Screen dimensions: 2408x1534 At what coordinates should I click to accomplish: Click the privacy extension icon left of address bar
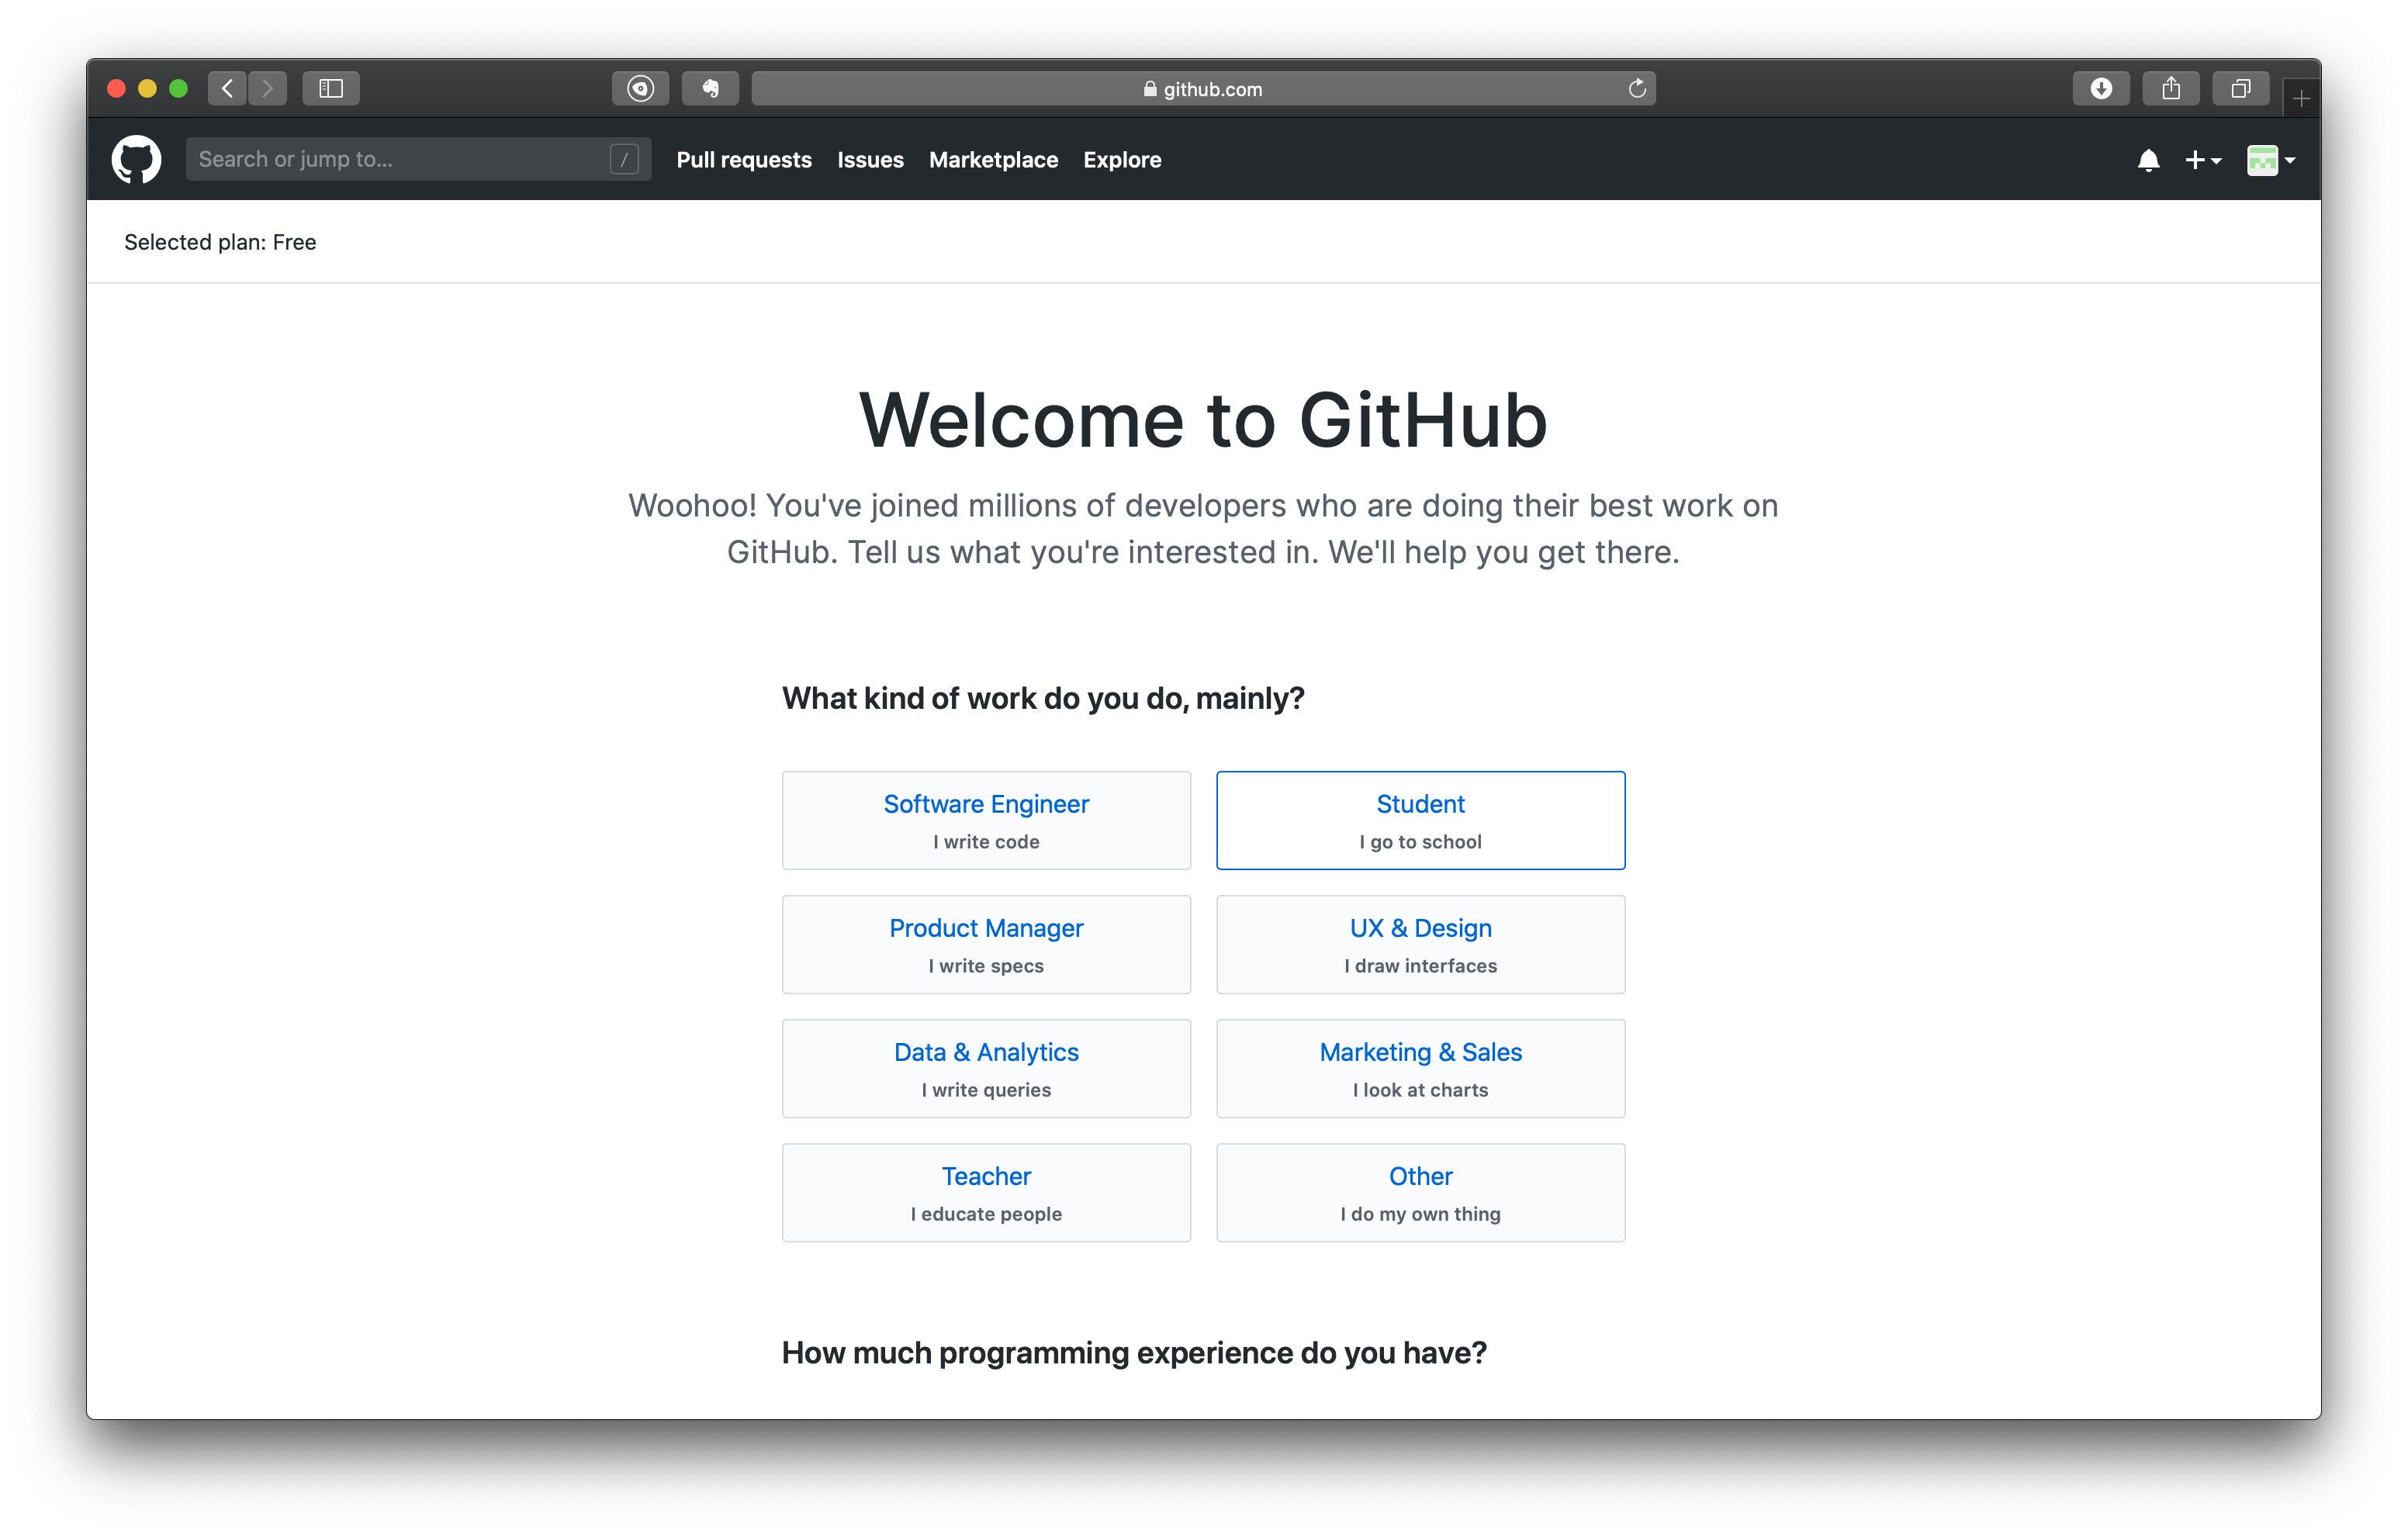640,89
